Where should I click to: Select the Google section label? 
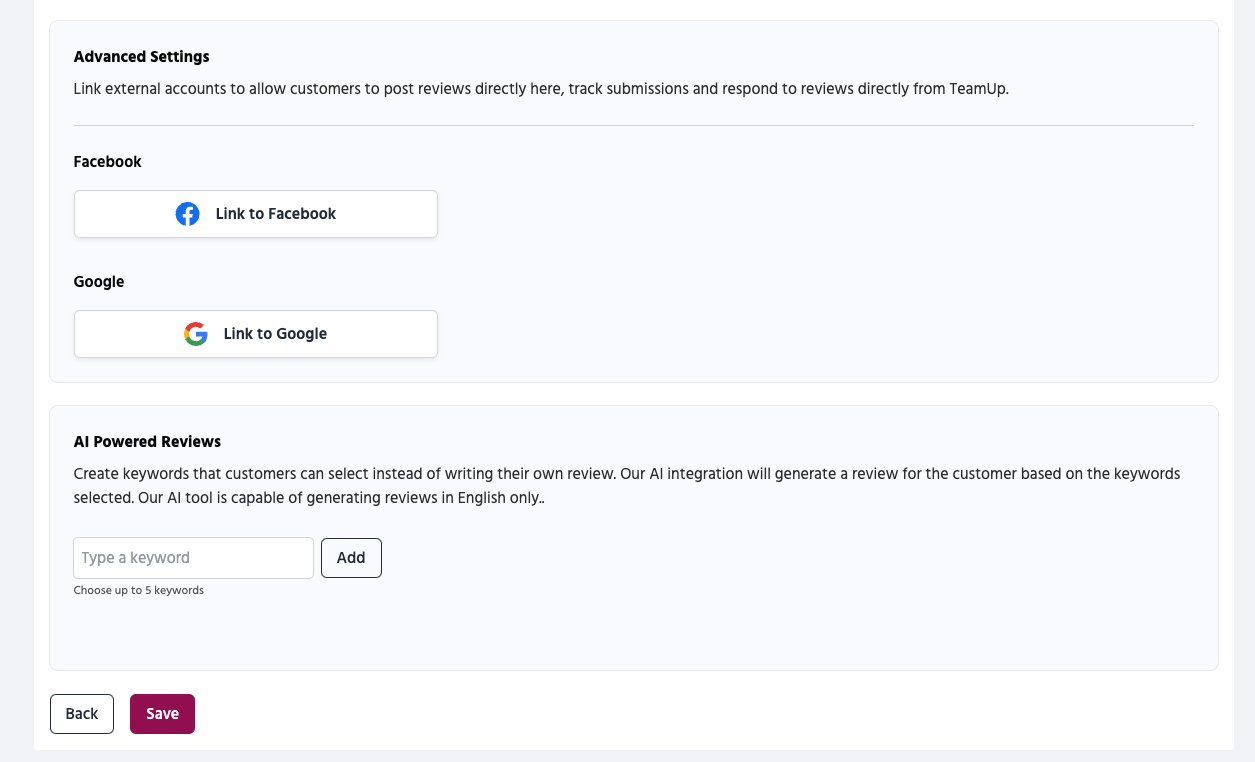(99, 282)
